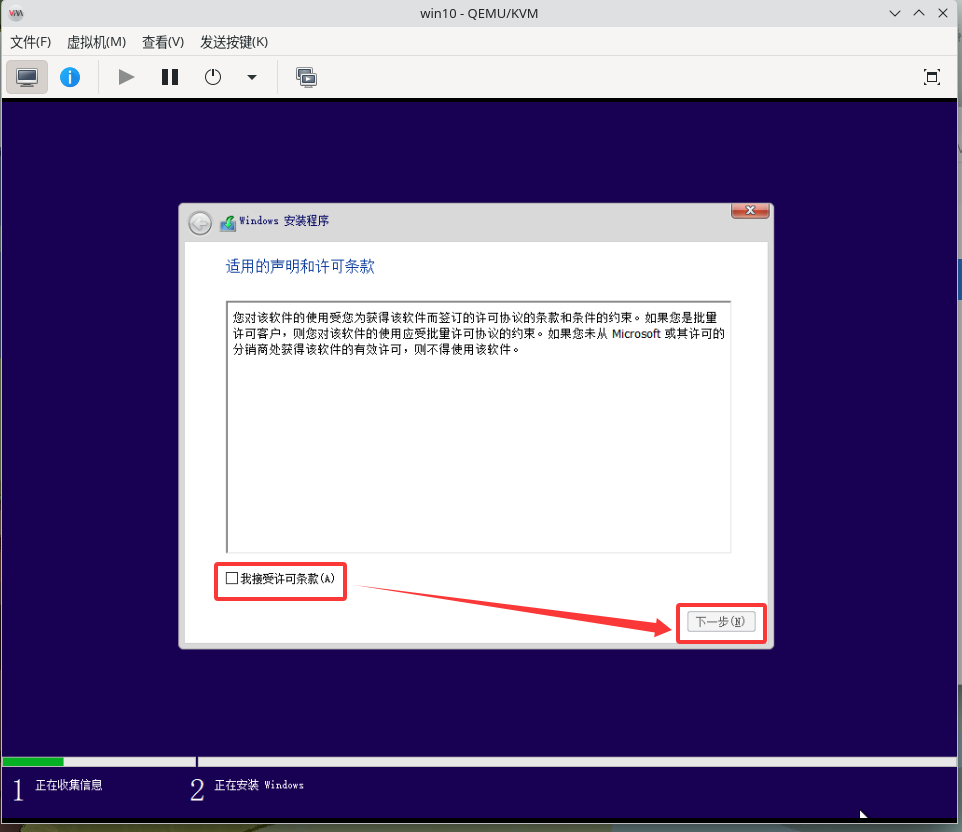
Task: Check the 我接受许可条款 checkbox
Action: point(232,578)
